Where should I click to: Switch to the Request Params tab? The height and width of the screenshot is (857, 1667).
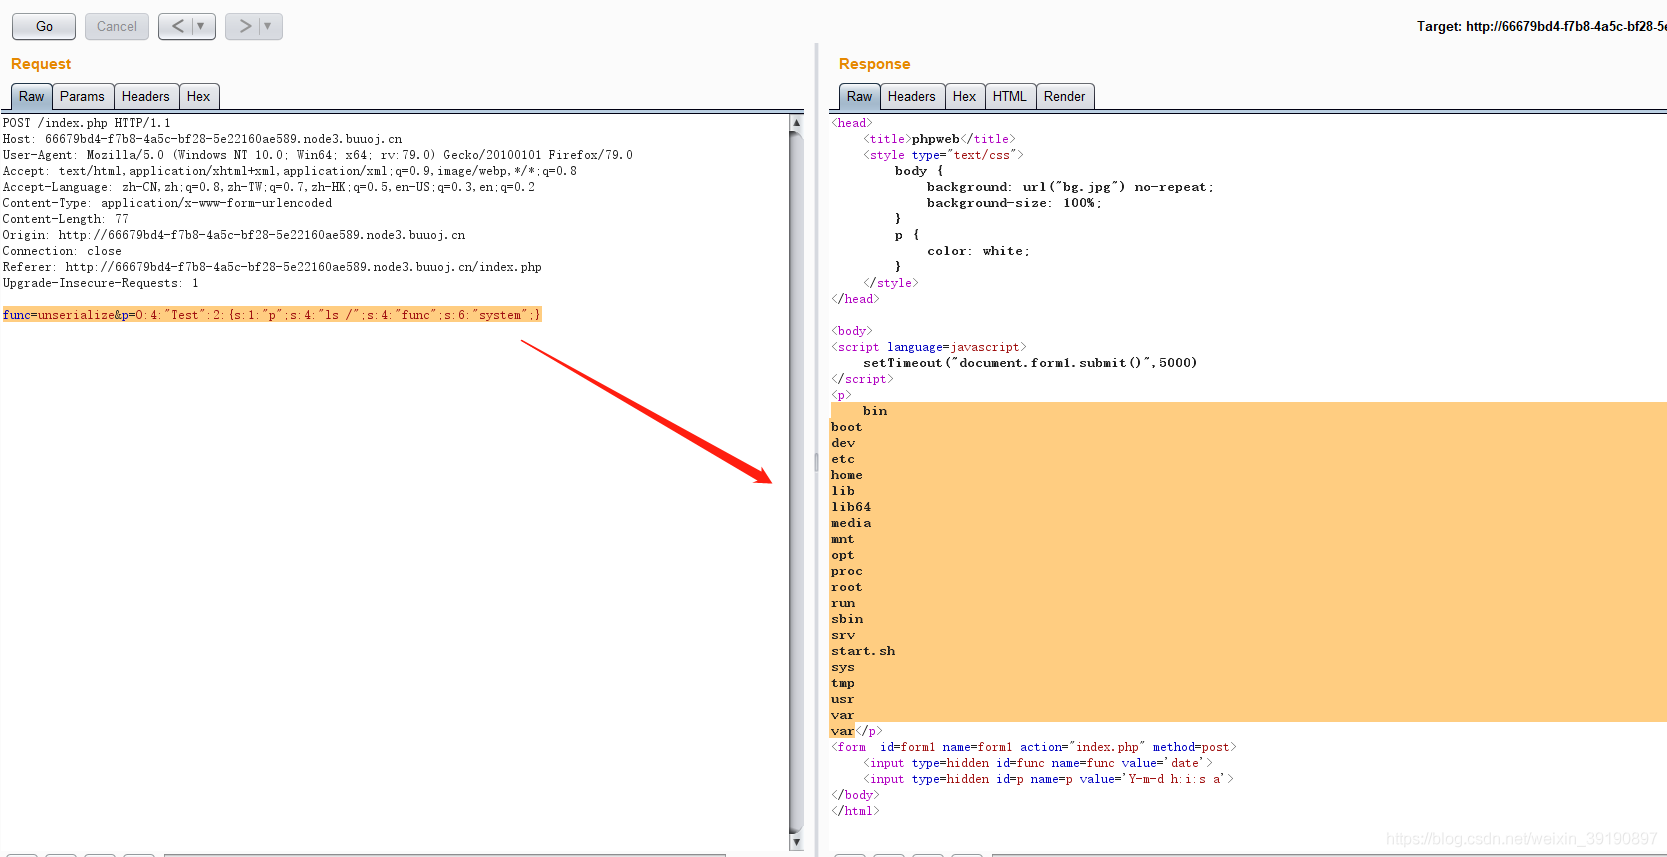pyautogui.click(x=82, y=97)
